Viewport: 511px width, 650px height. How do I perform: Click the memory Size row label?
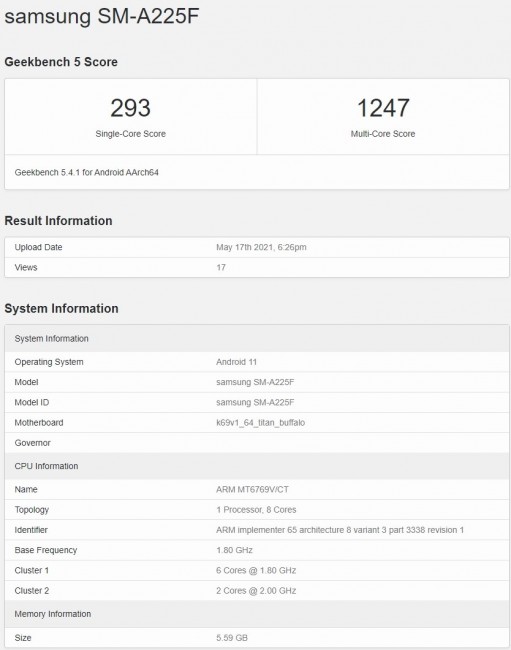pyautogui.click(x=23, y=638)
